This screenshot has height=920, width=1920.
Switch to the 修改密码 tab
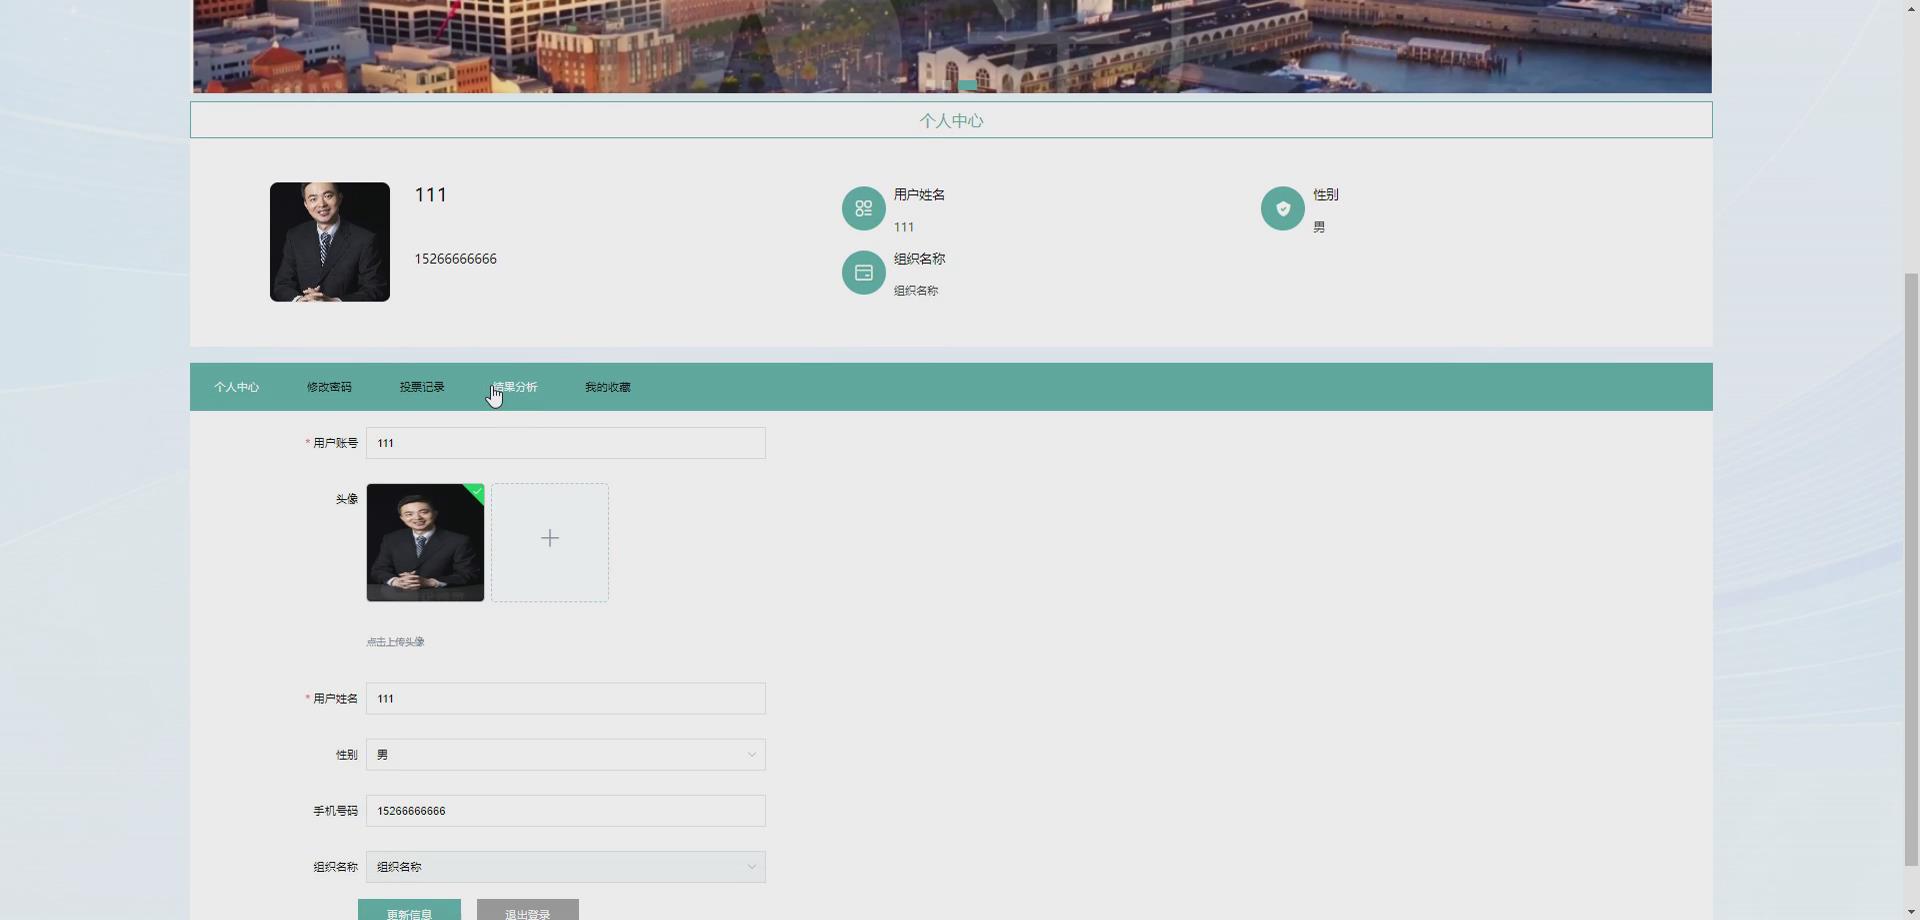coord(329,387)
